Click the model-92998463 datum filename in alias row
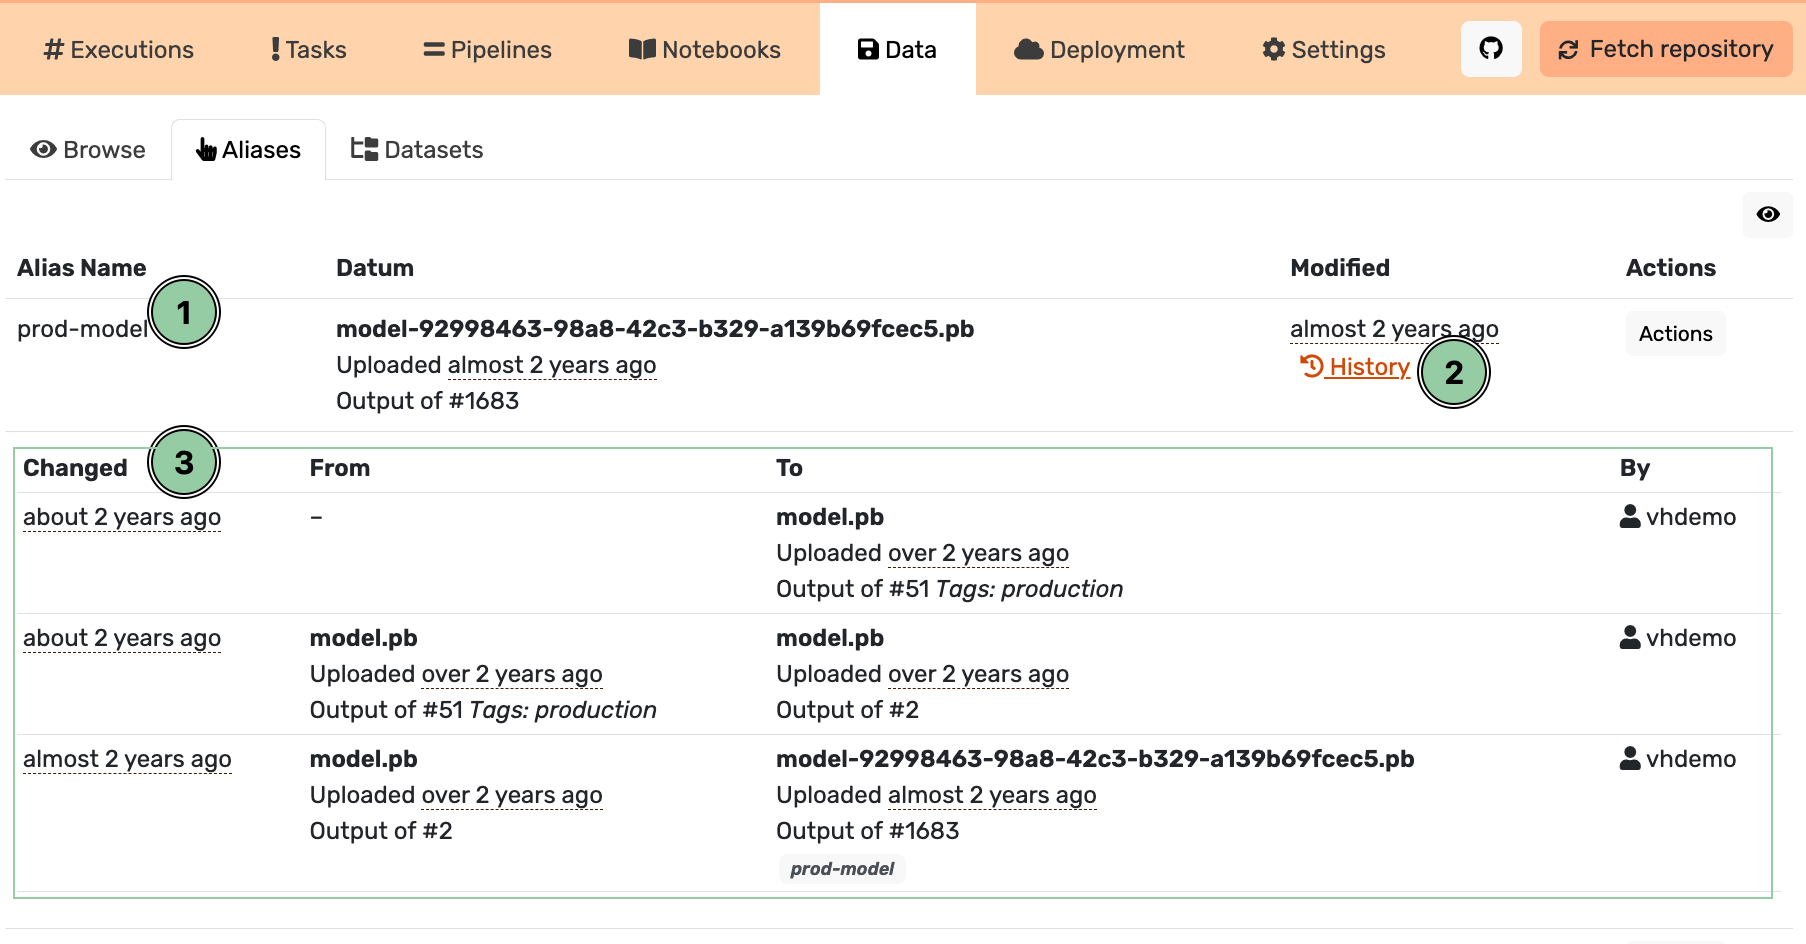The height and width of the screenshot is (944, 1806). click(655, 329)
